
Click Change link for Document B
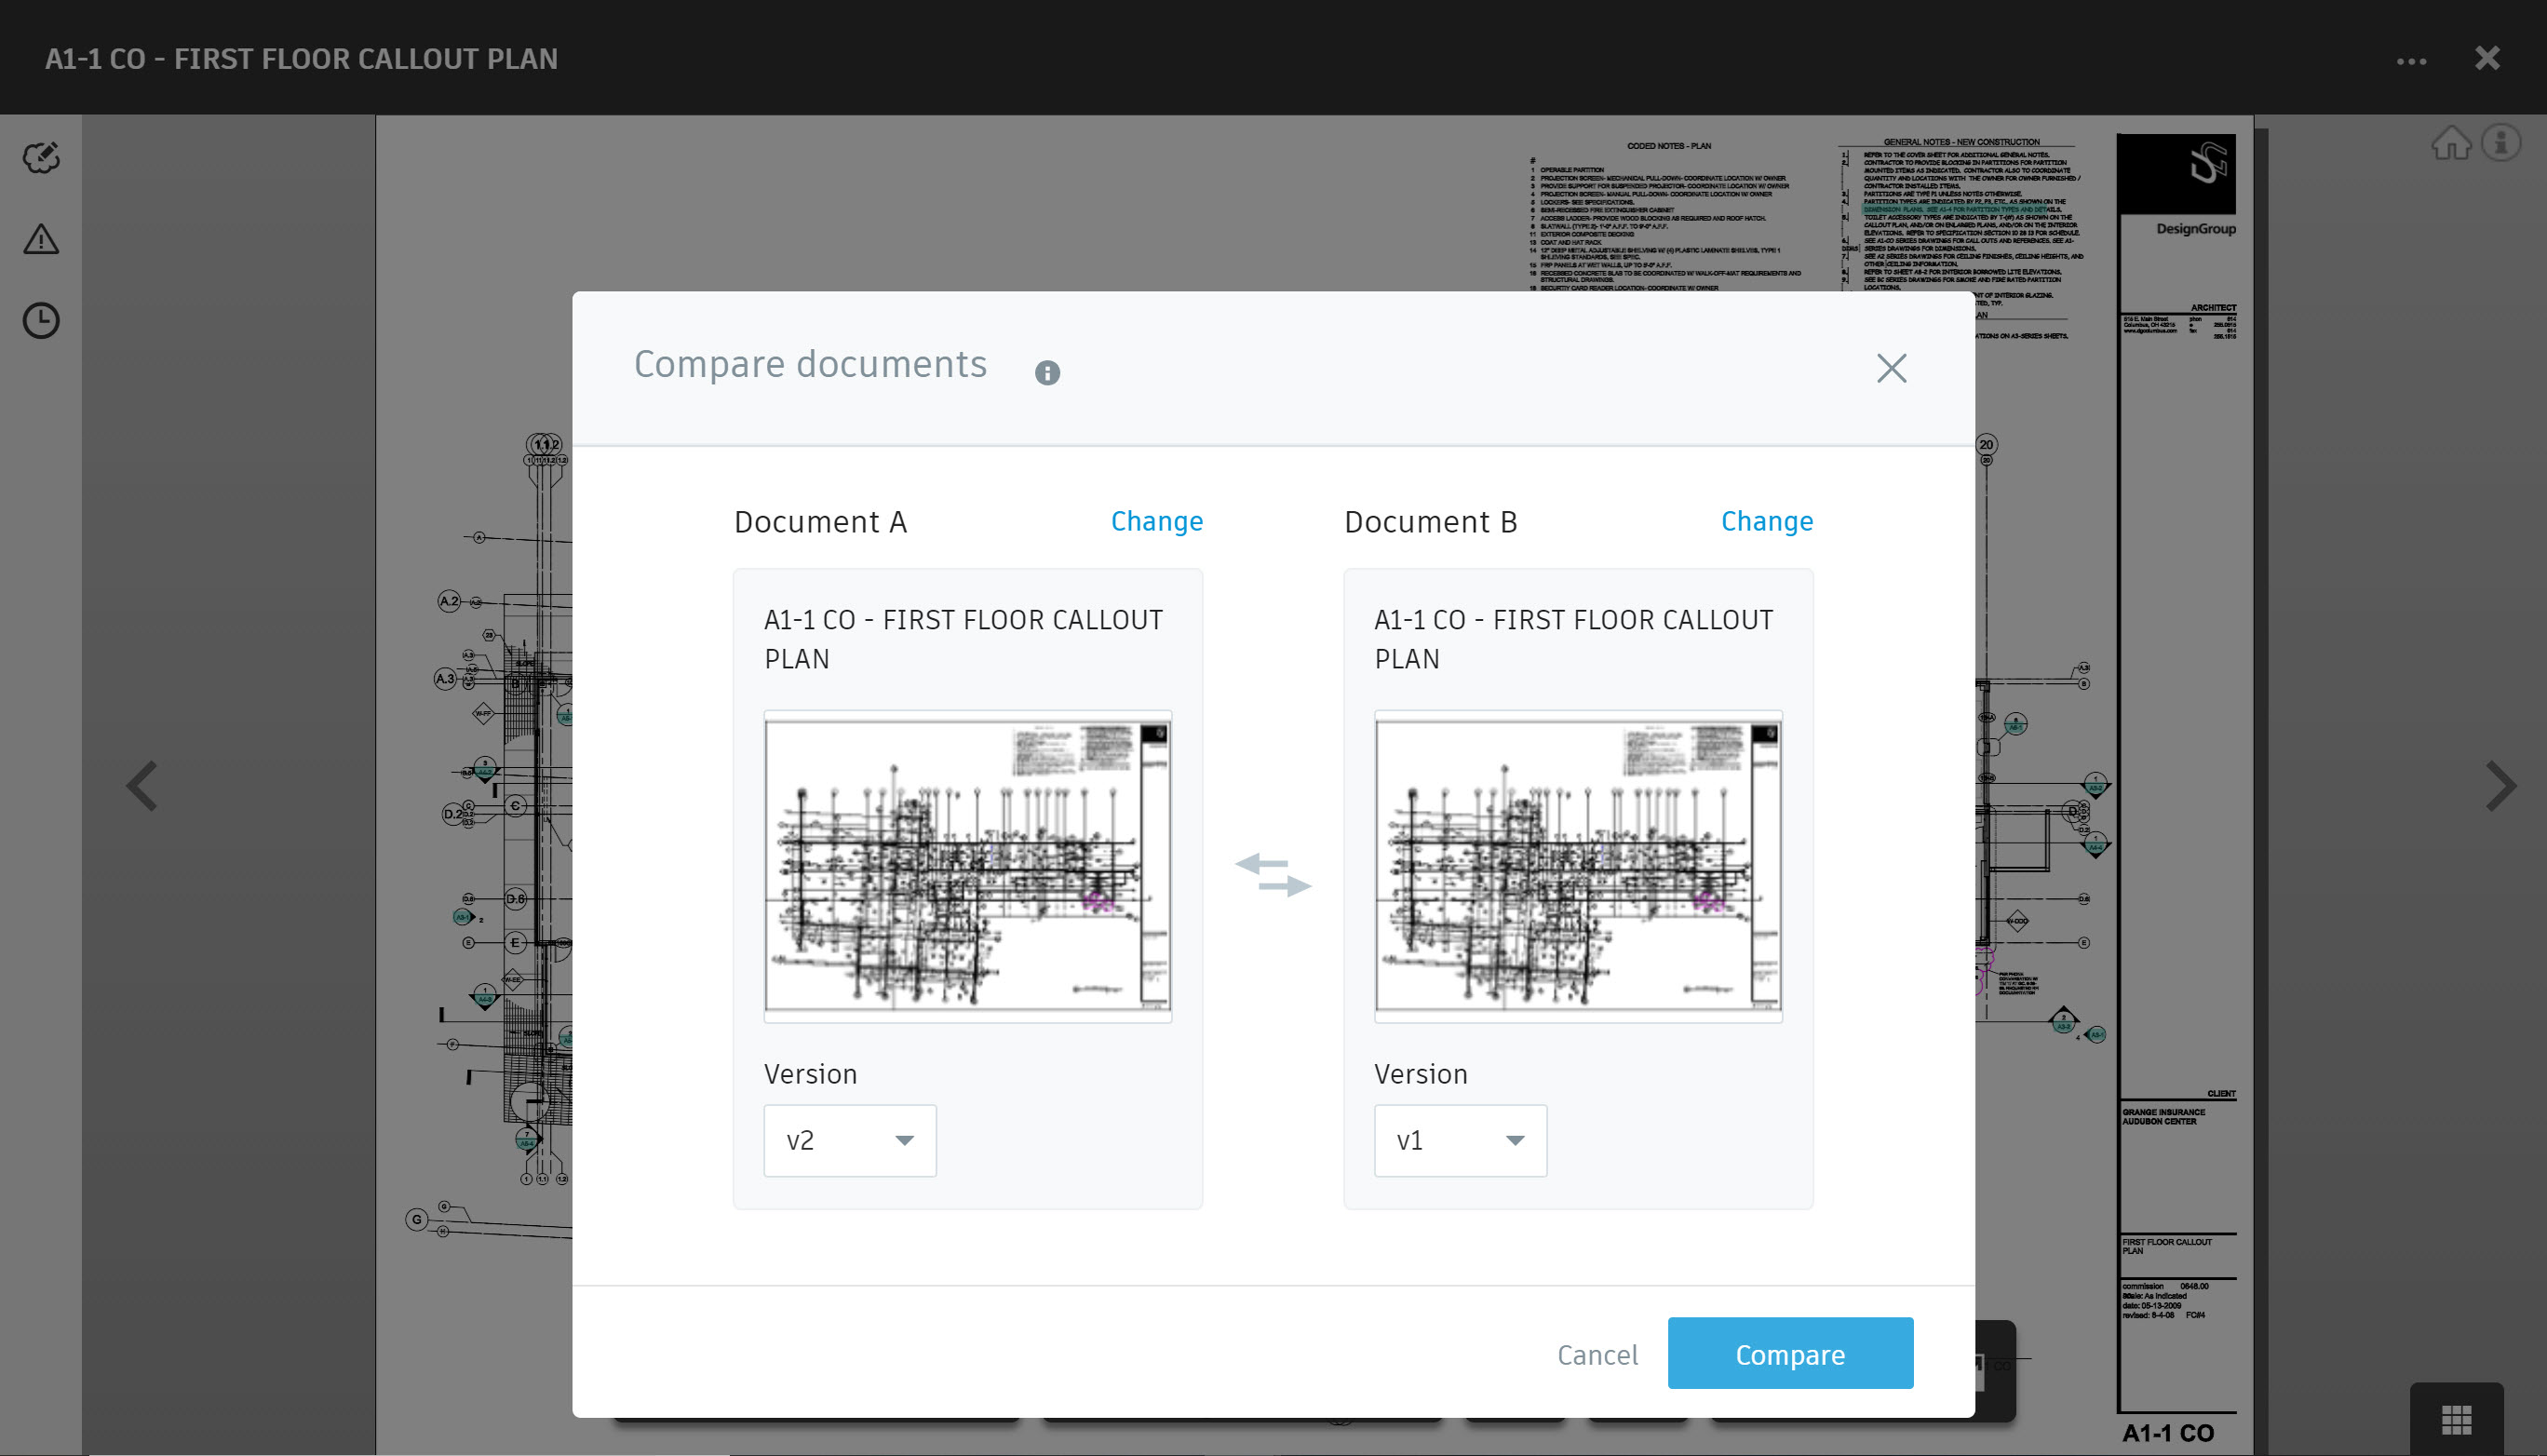point(1766,521)
